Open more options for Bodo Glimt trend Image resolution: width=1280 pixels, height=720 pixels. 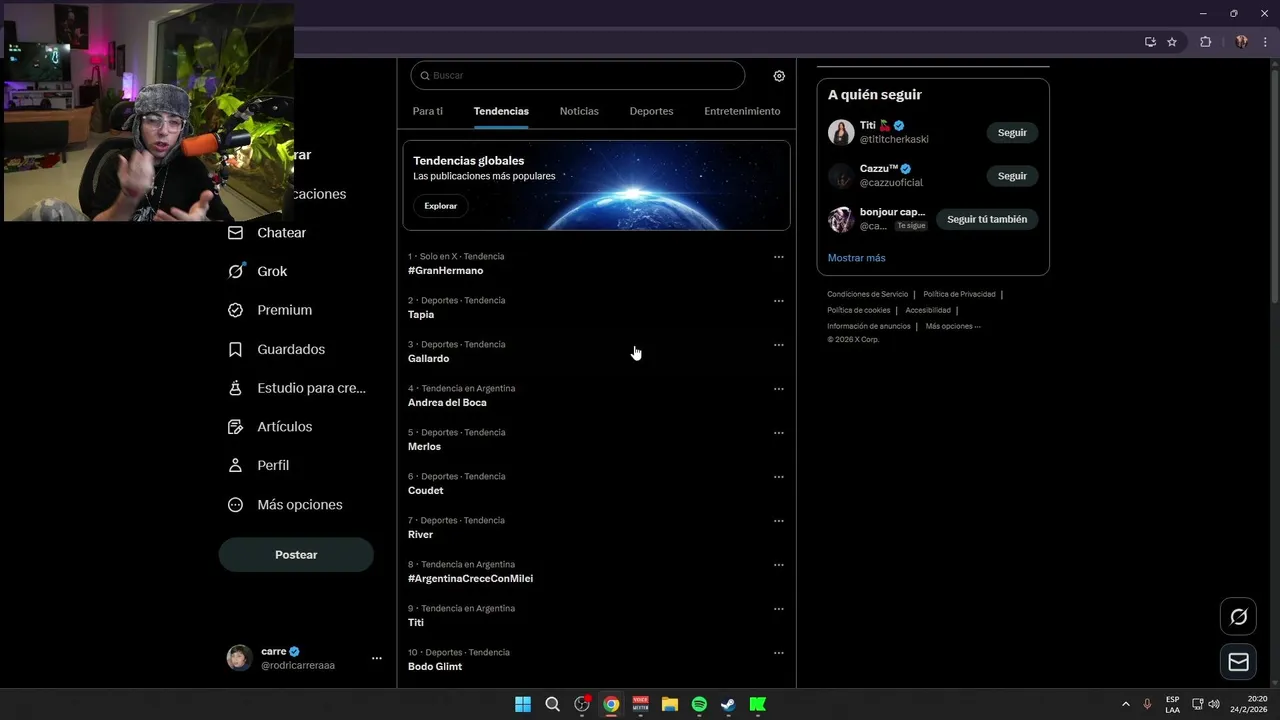point(778,653)
